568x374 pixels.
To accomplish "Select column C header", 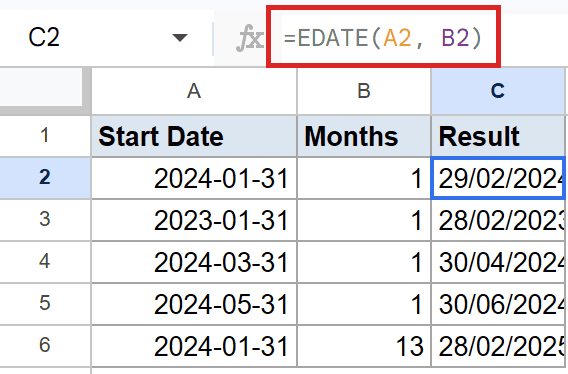I will coord(498,91).
